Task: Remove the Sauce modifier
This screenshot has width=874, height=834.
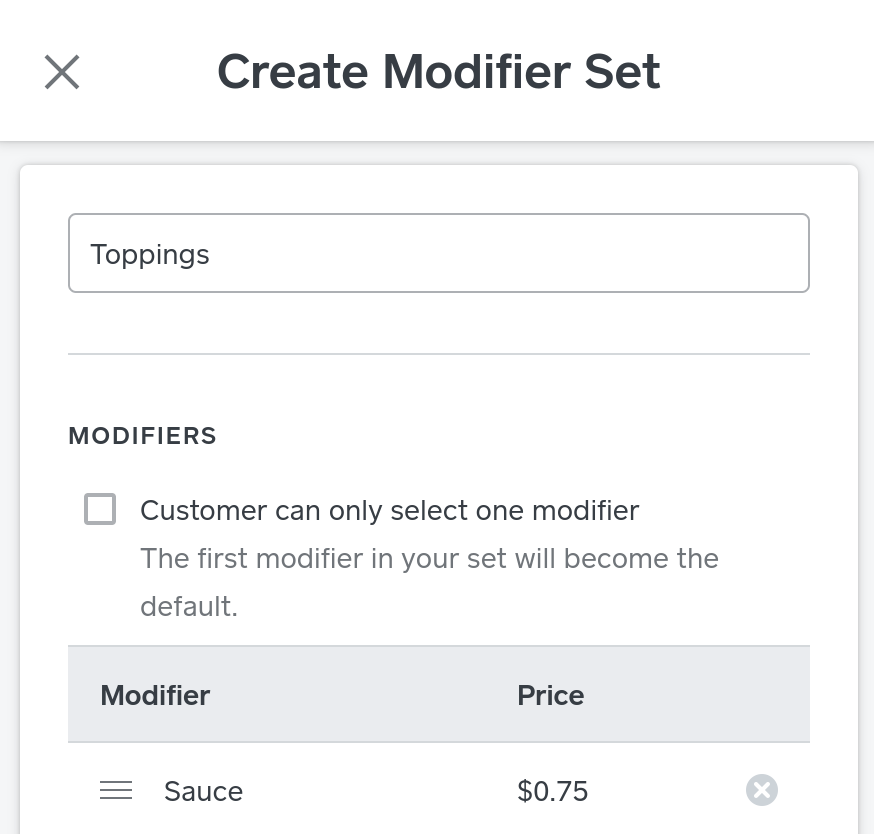Action: [761, 790]
